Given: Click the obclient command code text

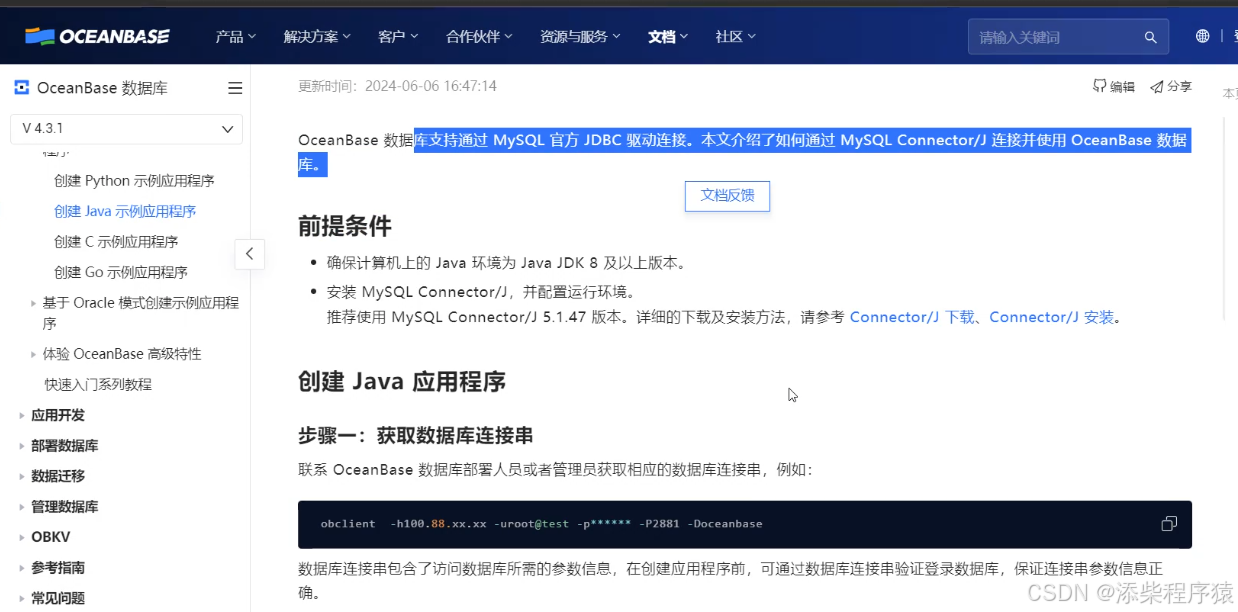Looking at the screenshot, I should coord(541,524).
